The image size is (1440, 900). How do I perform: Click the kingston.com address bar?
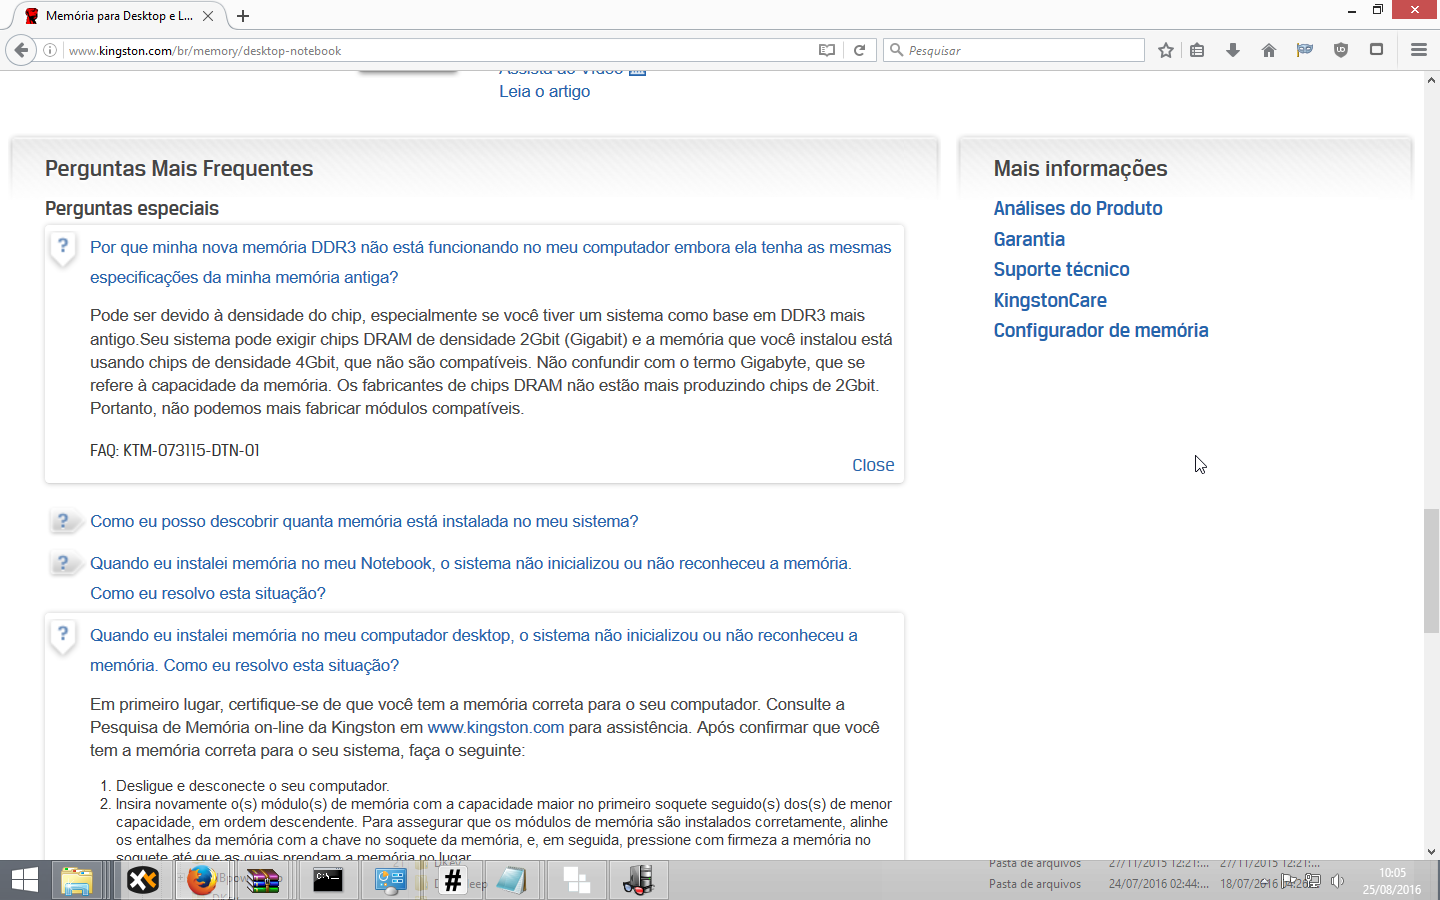pos(440,50)
